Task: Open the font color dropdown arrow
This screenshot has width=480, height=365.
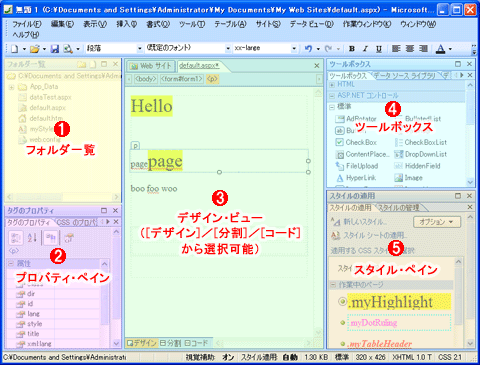Action: tap(450, 49)
